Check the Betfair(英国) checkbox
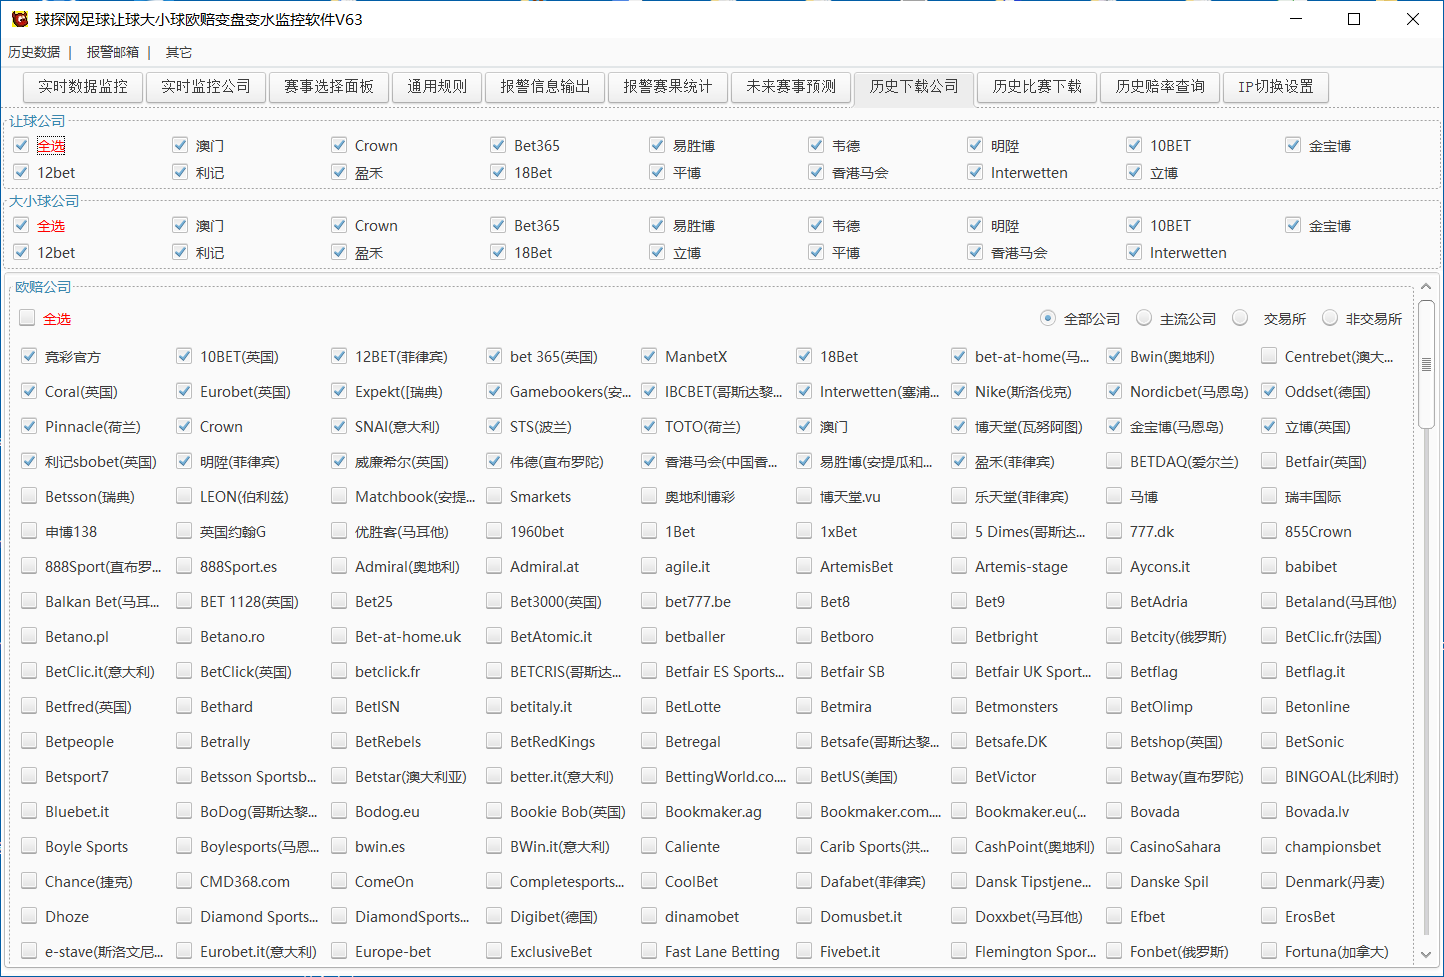 (x=1269, y=461)
